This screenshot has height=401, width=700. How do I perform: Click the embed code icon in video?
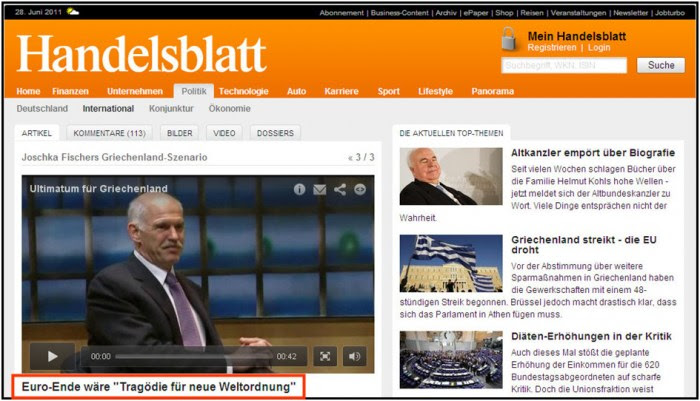(360, 189)
